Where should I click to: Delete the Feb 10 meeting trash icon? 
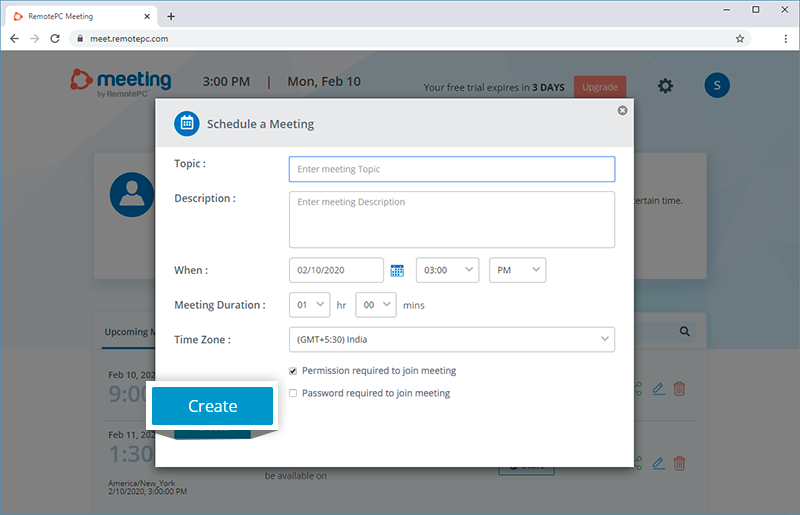coord(679,389)
